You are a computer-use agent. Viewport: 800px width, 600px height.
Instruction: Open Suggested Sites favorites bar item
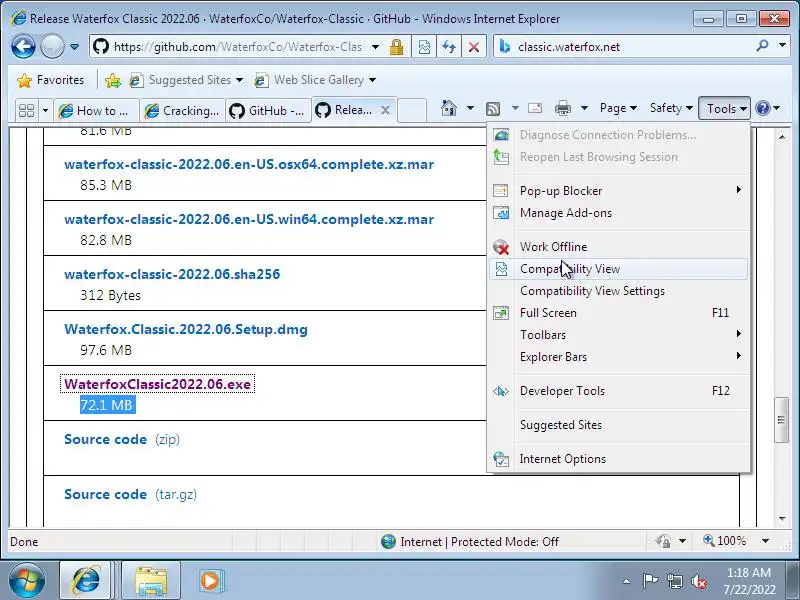coord(186,80)
